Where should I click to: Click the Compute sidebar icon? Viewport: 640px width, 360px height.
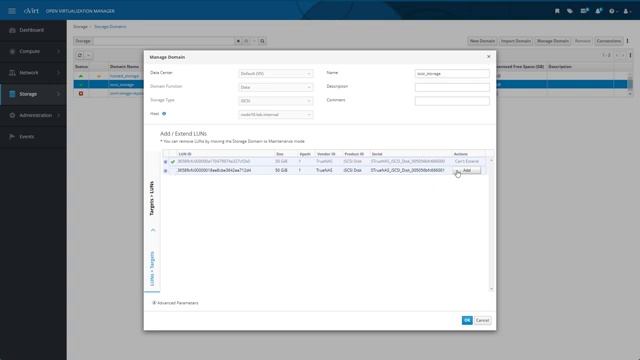click(x=12, y=51)
